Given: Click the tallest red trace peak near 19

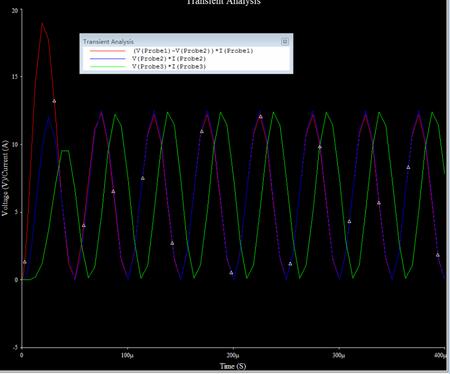Looking at the screenshot, I should tap(42, 24).
